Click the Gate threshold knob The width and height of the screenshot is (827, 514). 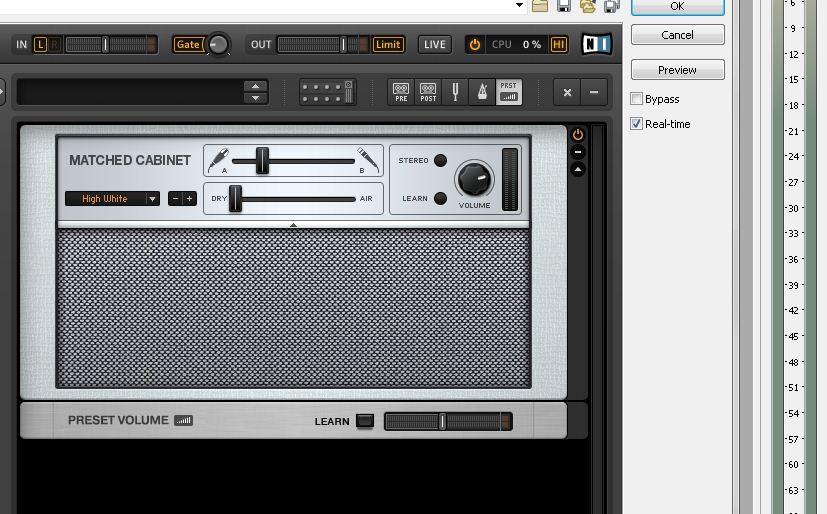218,45
